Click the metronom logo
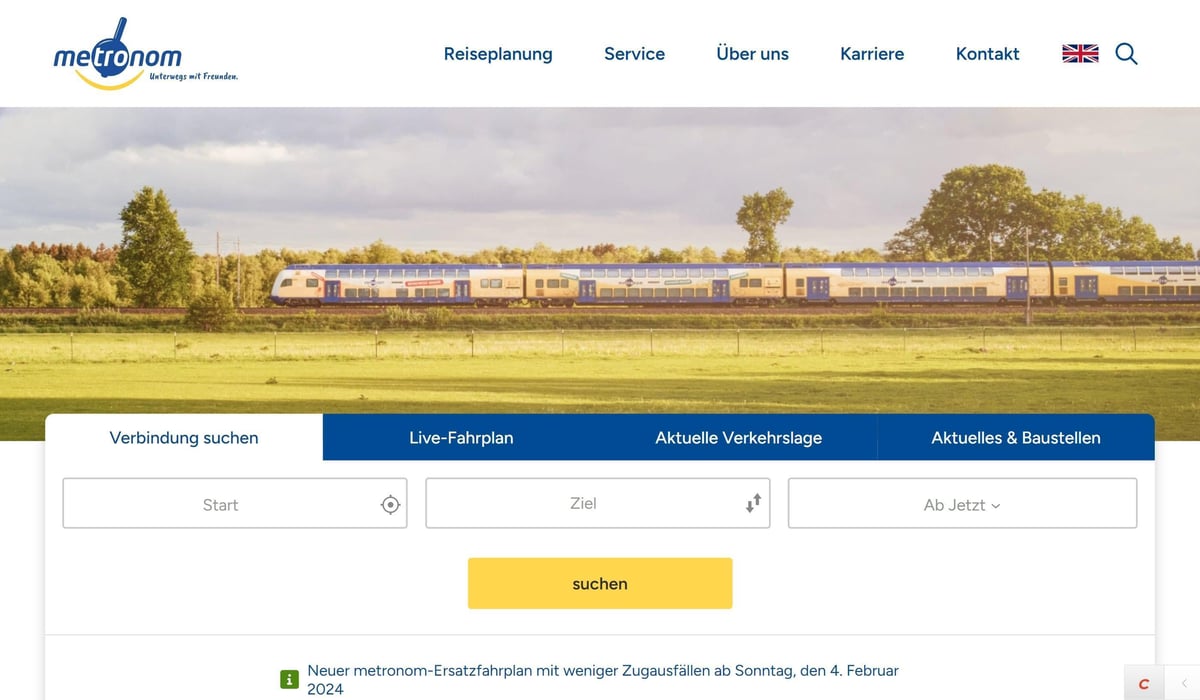 point(145,54)
